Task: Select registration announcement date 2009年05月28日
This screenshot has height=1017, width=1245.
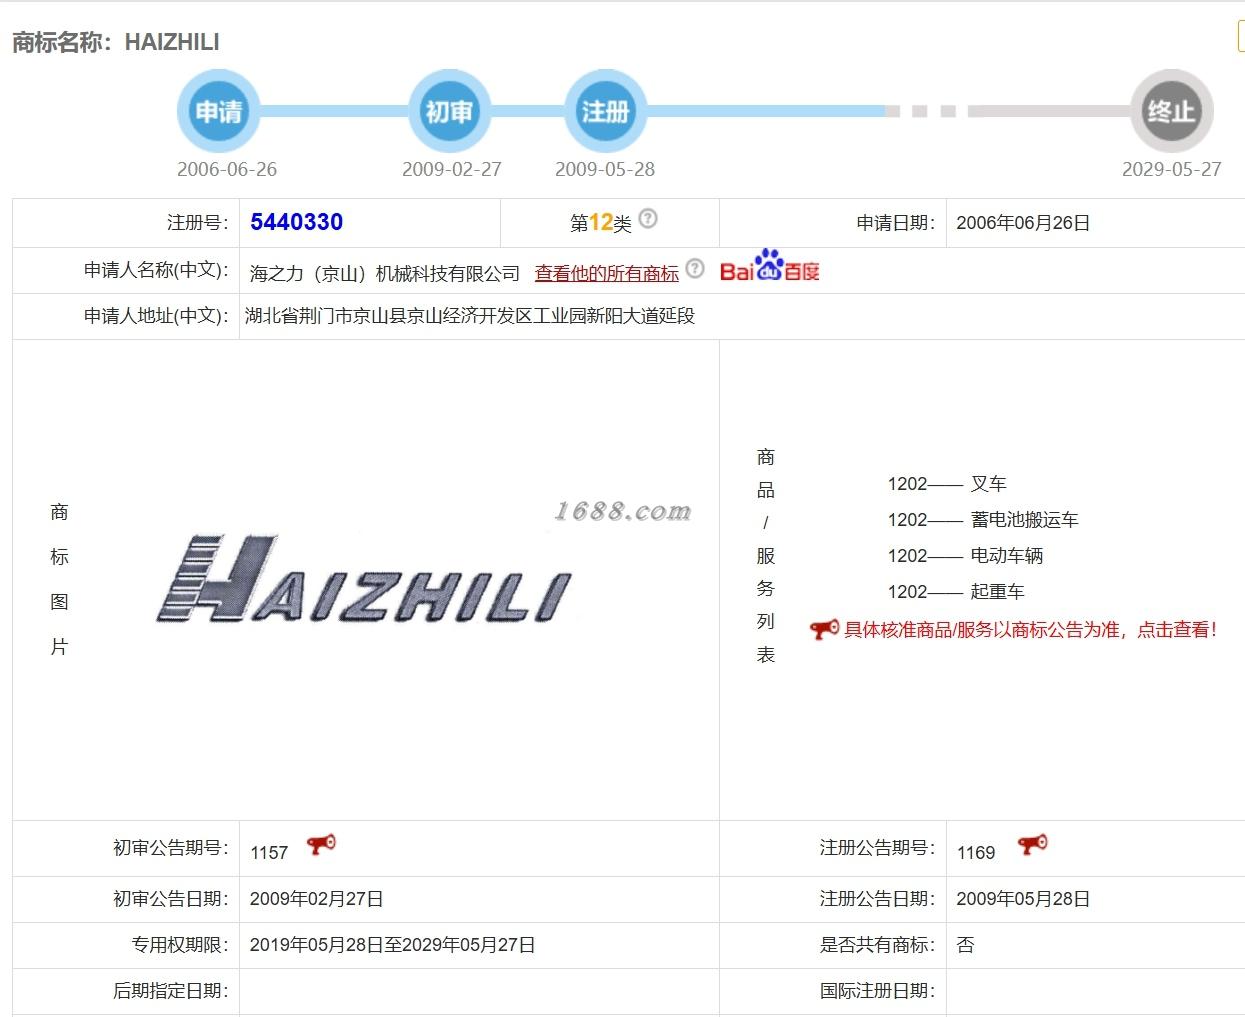Action: point(1023,899)
